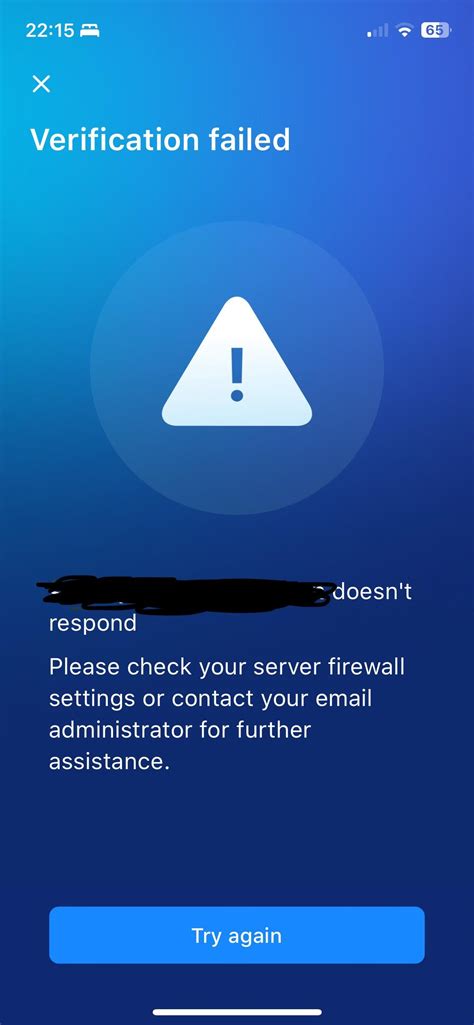Tap the blacked-out server name
The height and width of the screenshot is (1025, 474).
click(184, 594)
